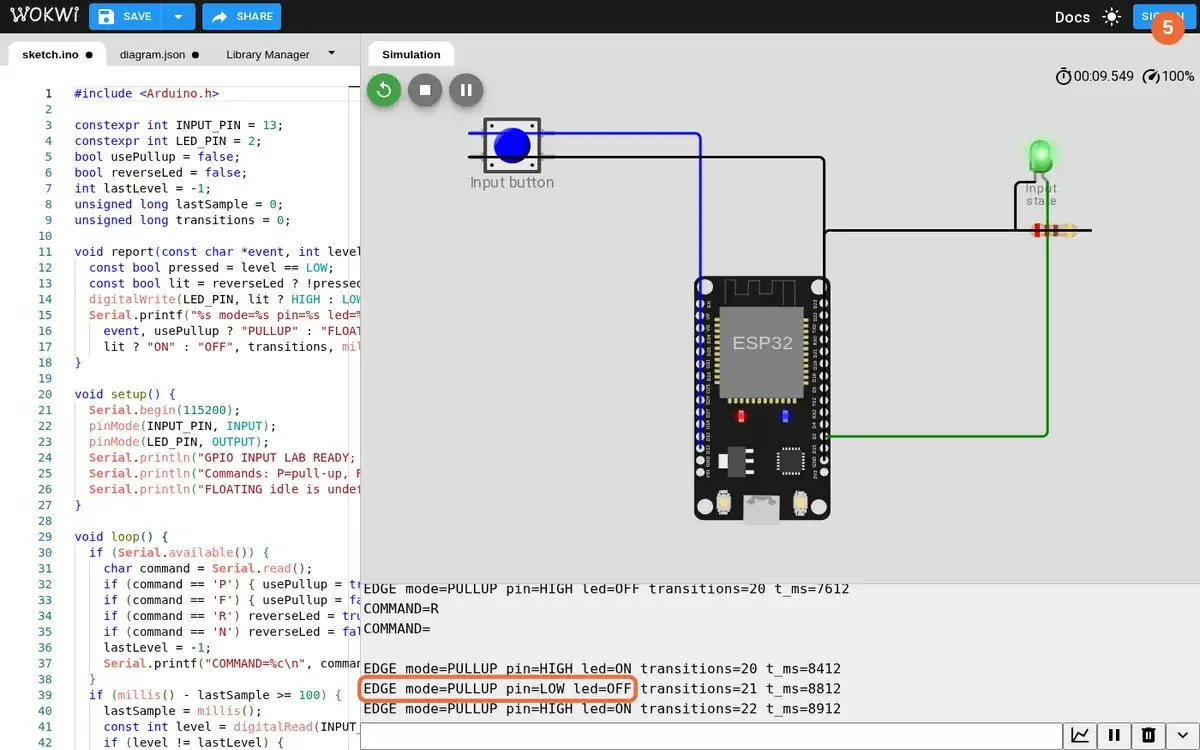This screenshot has height=750, width=1200.
Task: Click code line 'unsigned long transitions = 0;'
Action: click(182, 220)
